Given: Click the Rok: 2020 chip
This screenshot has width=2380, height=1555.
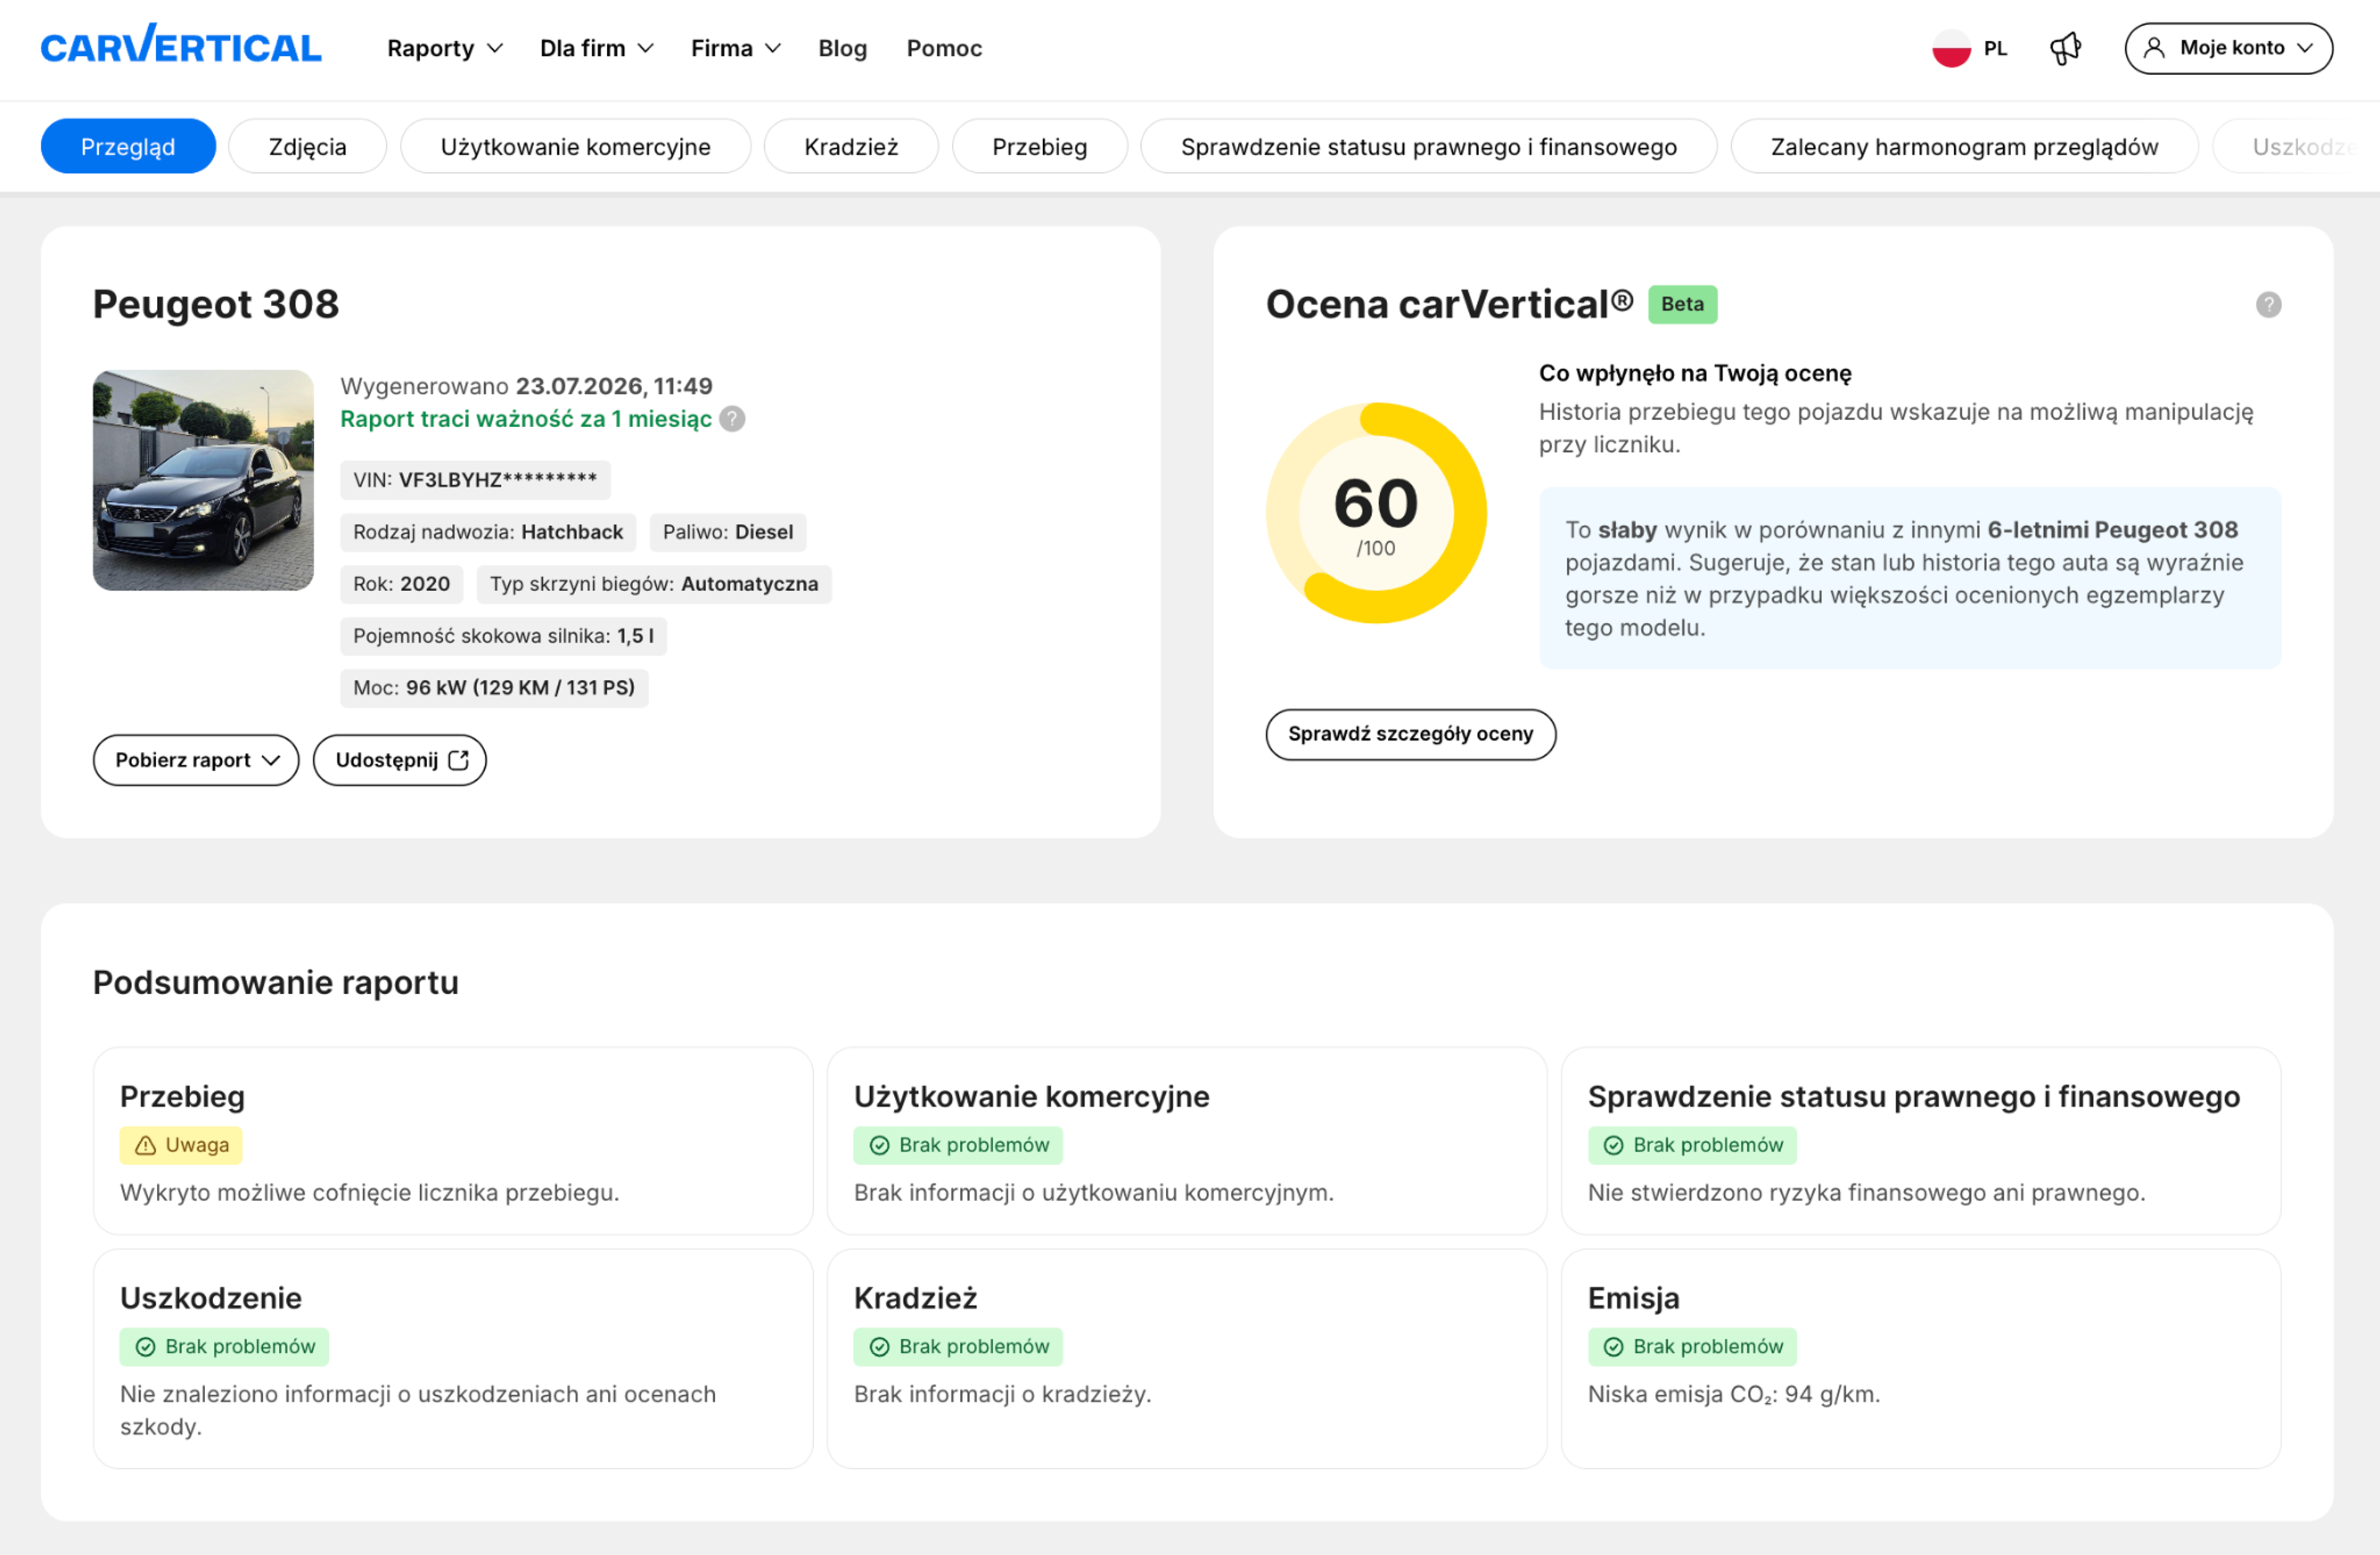Looking at the screenshot, I should coord(401,584).
